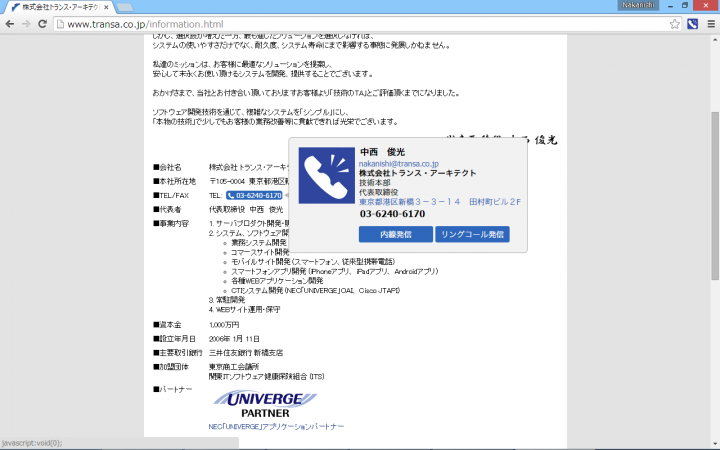Reload the page with the refresh icon

42,24
